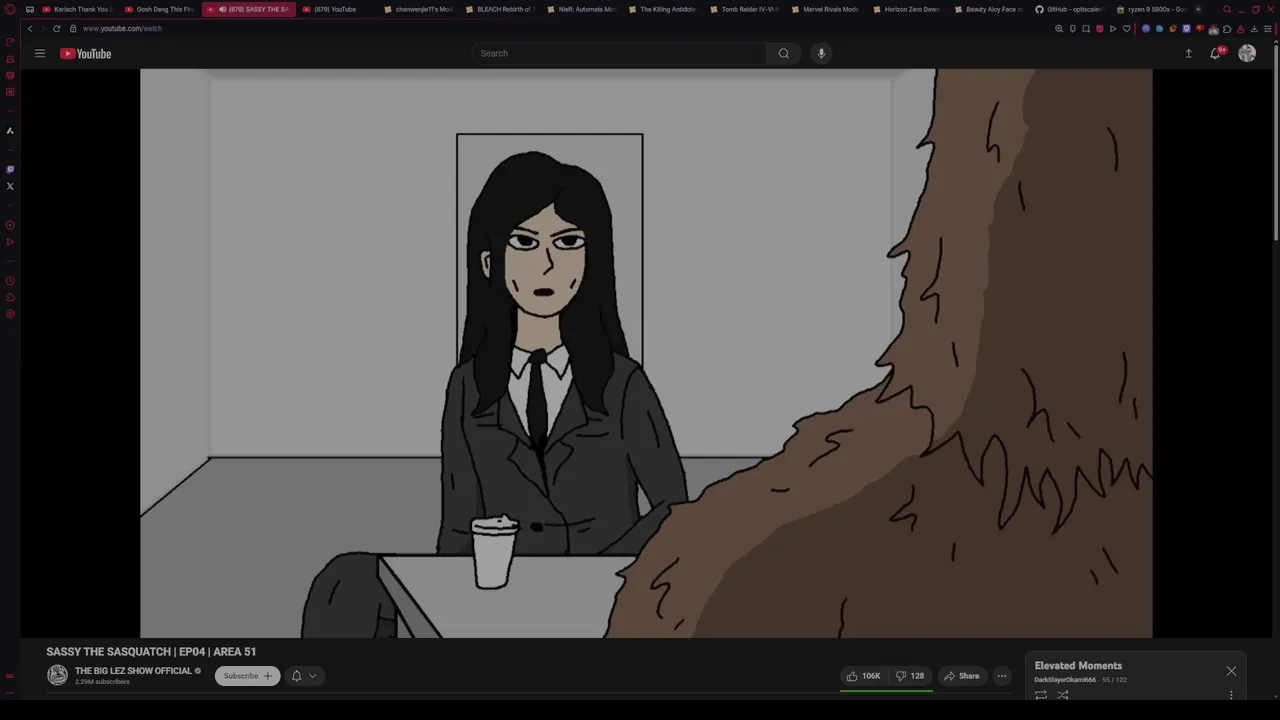
Task: Toggle playlist shuffle in Elevated Moments
Action: (1063, 695)
